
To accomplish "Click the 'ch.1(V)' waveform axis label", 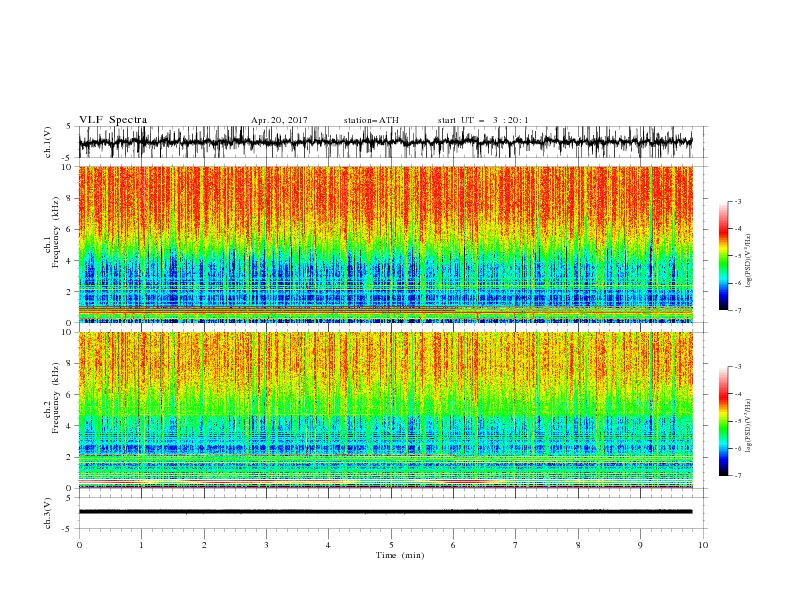I will pos(48,142).
